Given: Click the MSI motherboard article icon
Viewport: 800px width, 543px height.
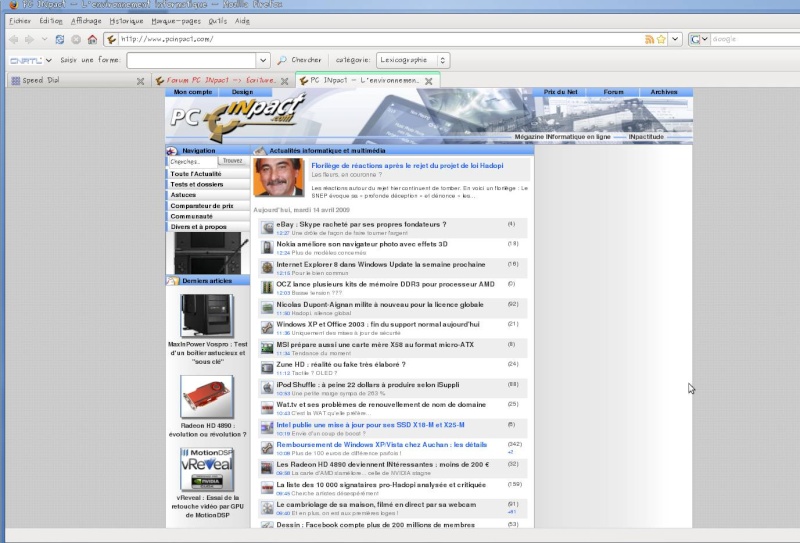Looking at the screenshot, I should coord(267,348).
